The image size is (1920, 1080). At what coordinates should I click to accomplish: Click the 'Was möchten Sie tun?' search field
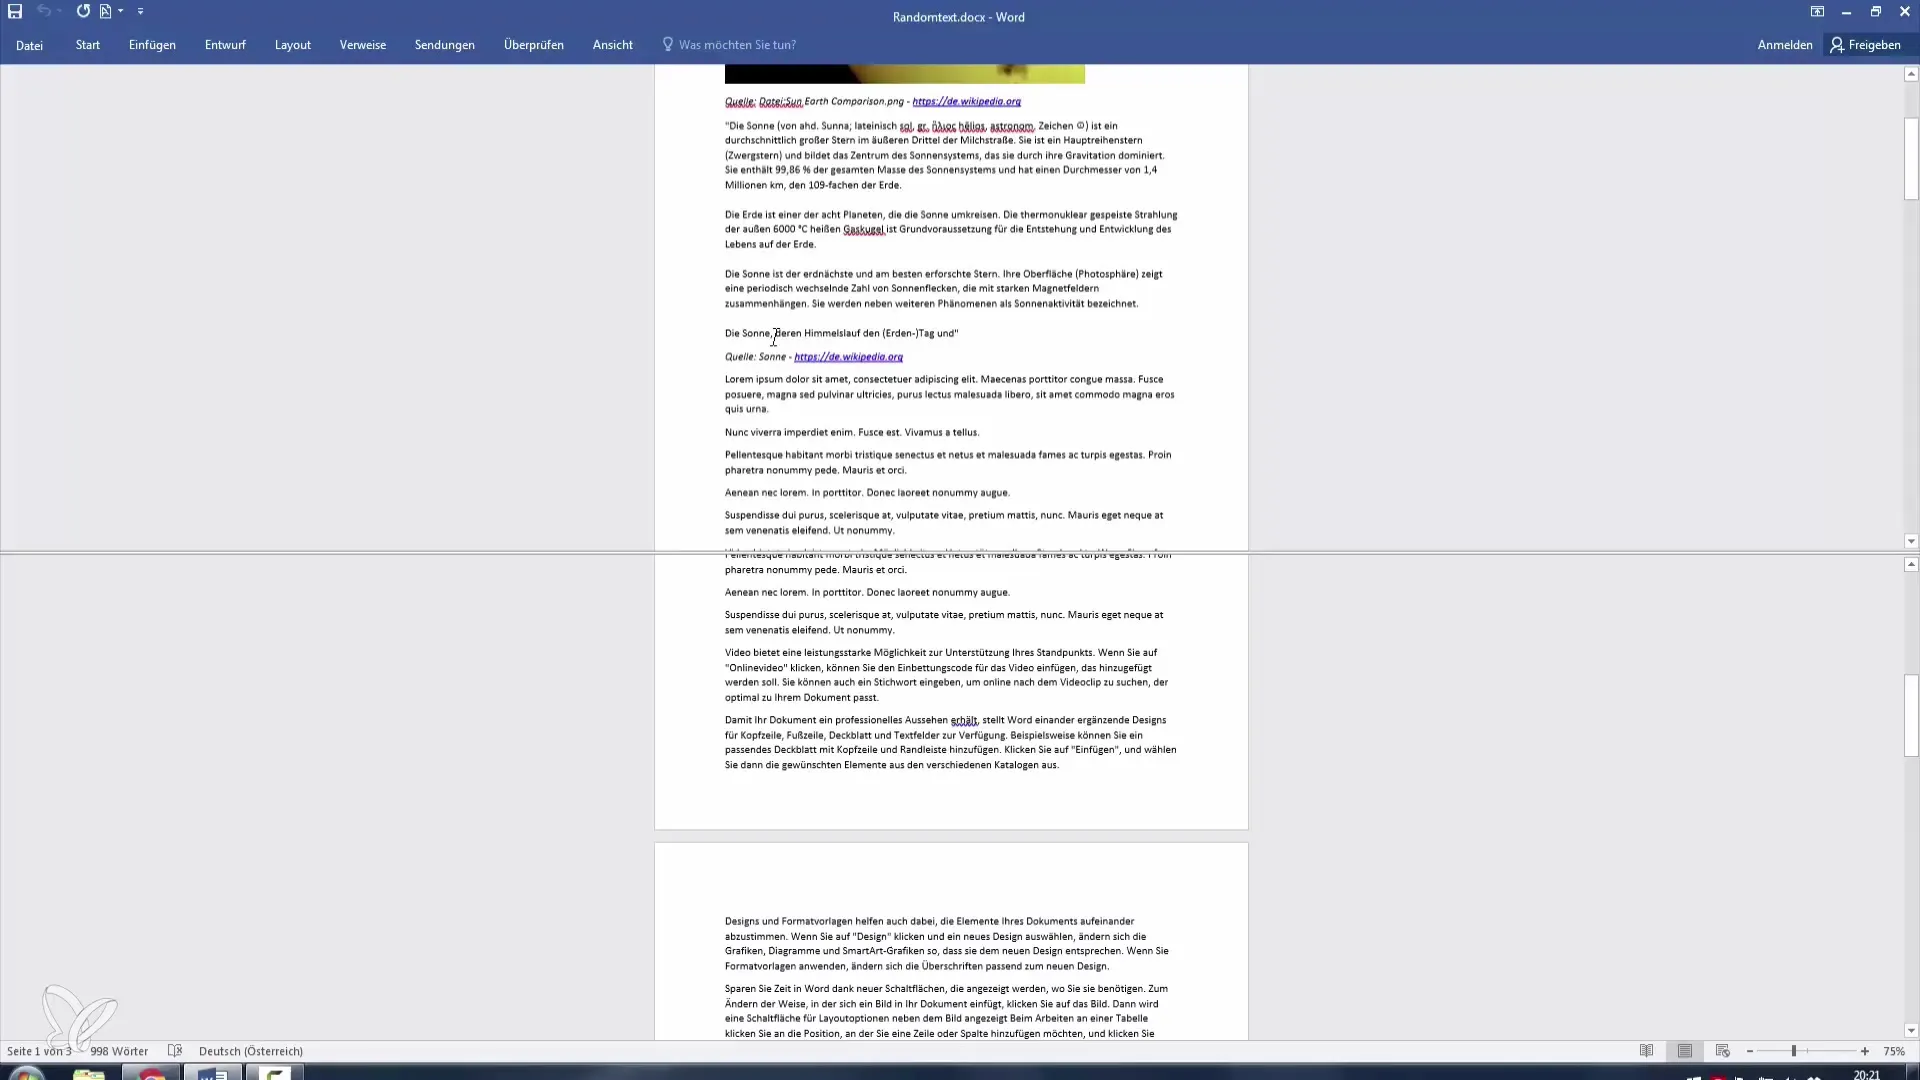coord(737,45)
